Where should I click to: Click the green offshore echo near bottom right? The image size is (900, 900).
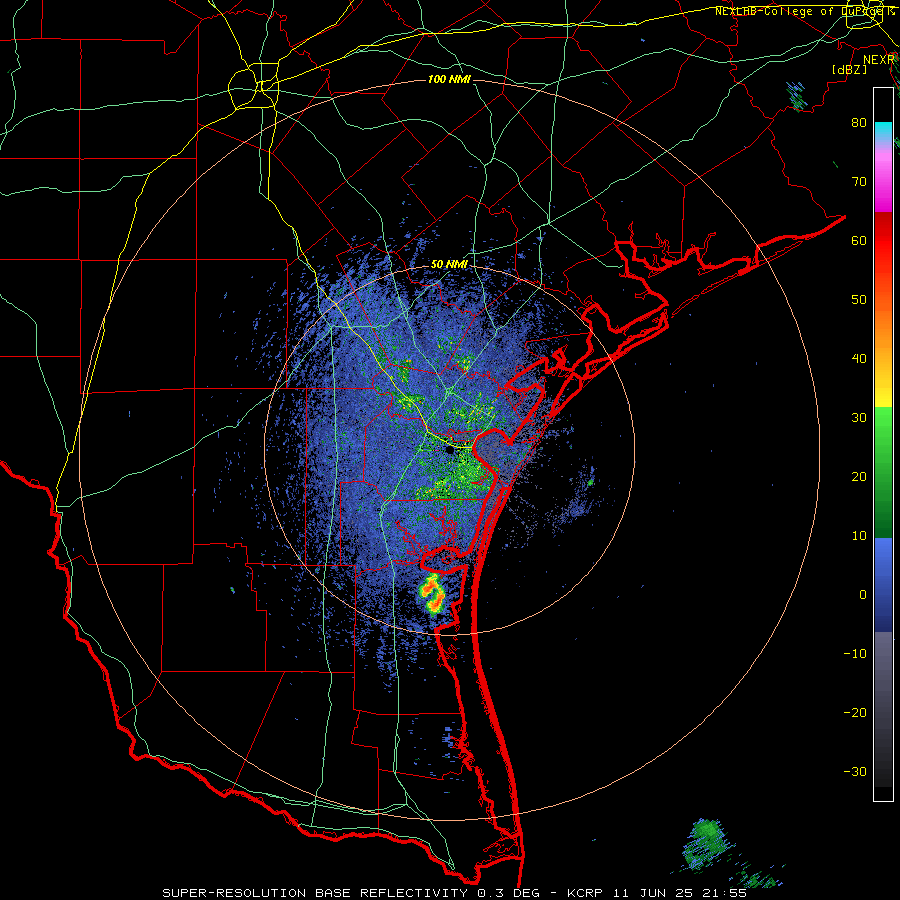[x=707, y=843]
